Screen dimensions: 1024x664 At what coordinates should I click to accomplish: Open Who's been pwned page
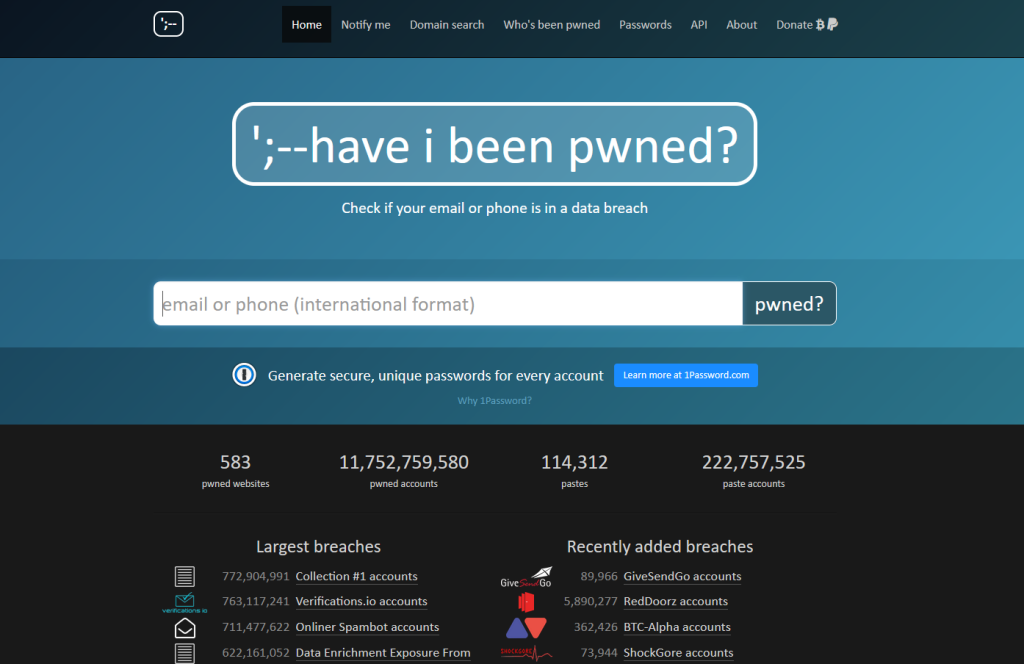(551, 25)
